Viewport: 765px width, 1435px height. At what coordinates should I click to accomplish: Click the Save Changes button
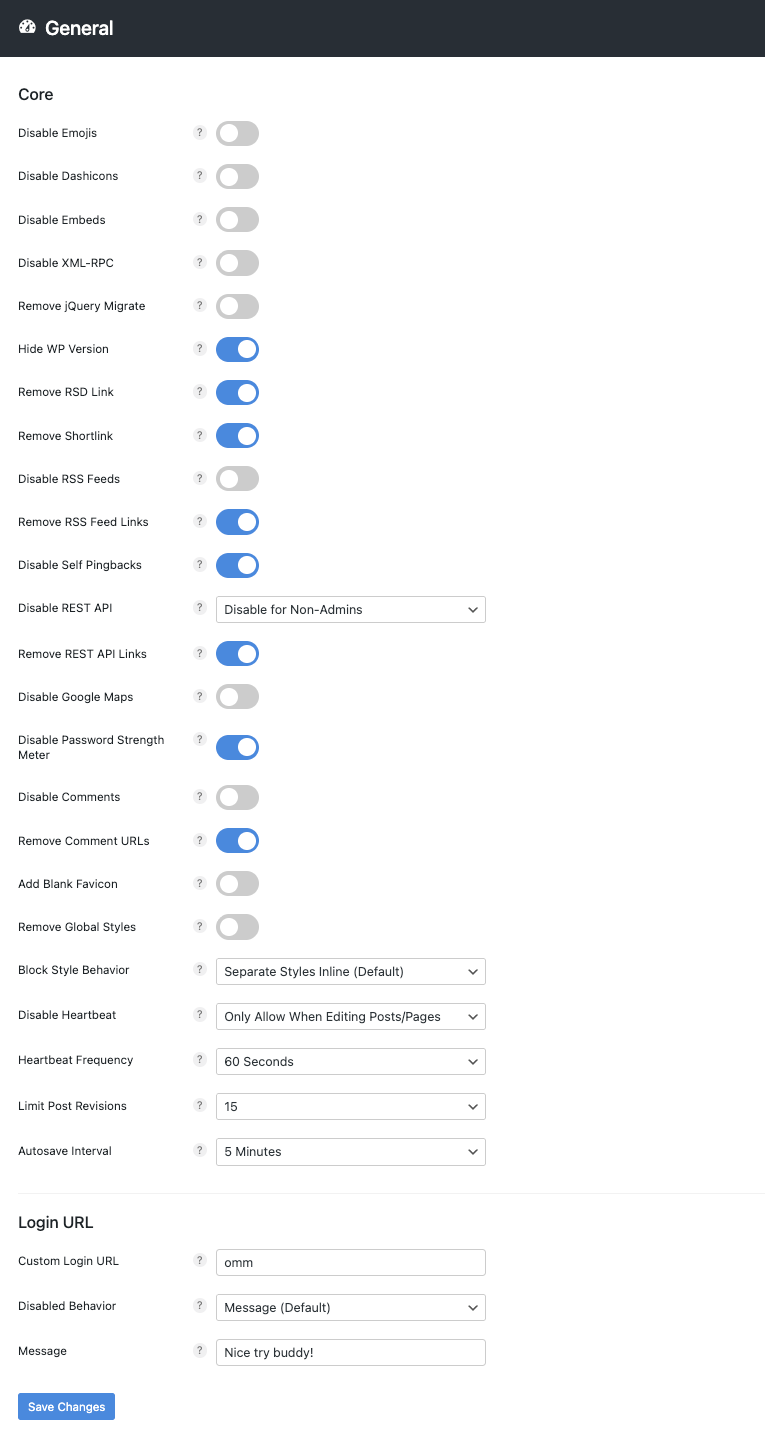pyautogui.click(x=66, y=1406)
